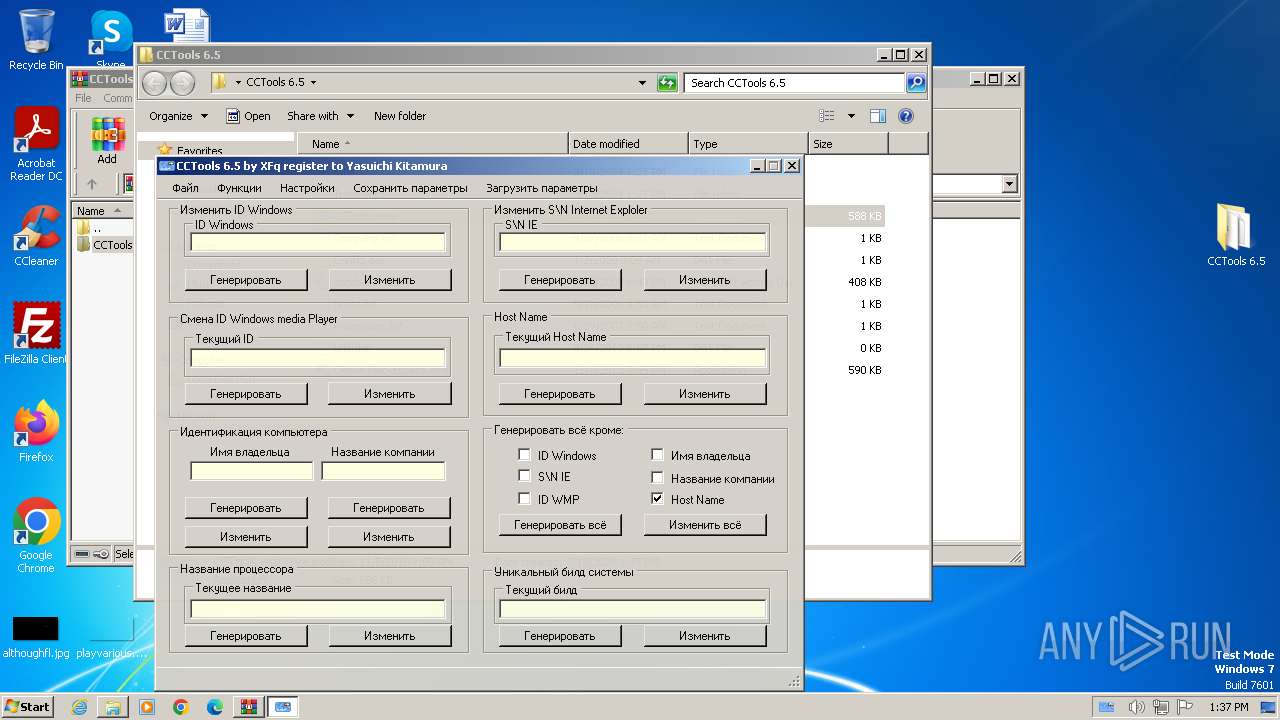Open Acrobat Reader DC desktop icon
The height and width of the screenshot is (720, 1280).
36,144
